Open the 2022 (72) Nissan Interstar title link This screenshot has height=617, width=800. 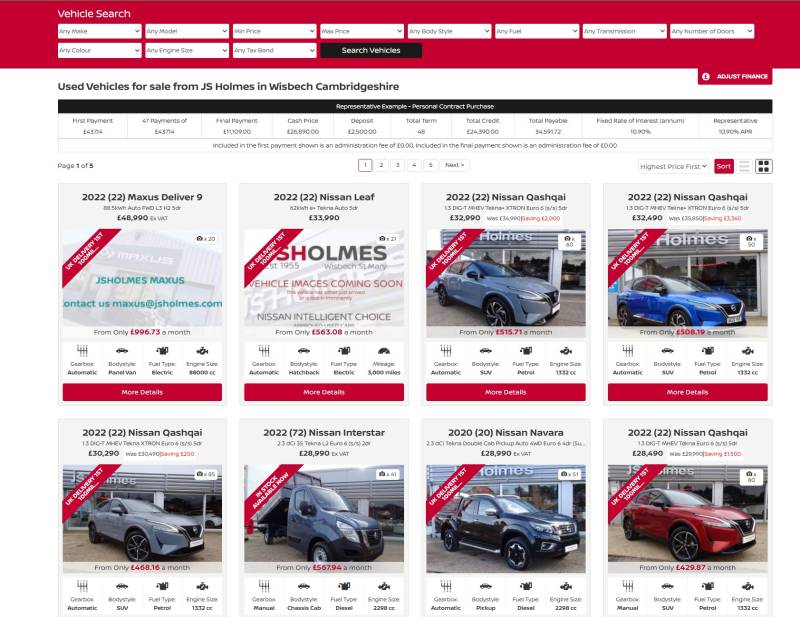pos(324,432)
